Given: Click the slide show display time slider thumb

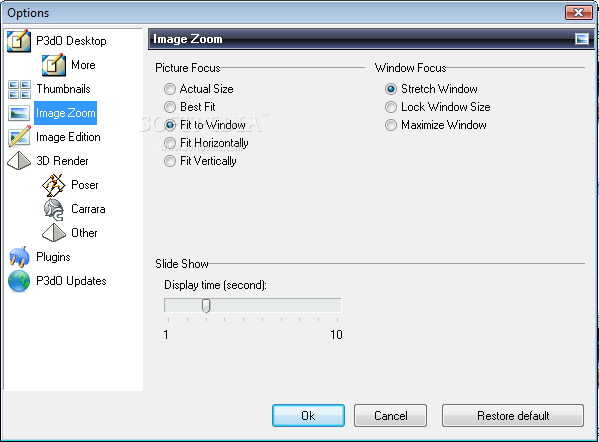Looking at the screenshot, I should point(206,306).
